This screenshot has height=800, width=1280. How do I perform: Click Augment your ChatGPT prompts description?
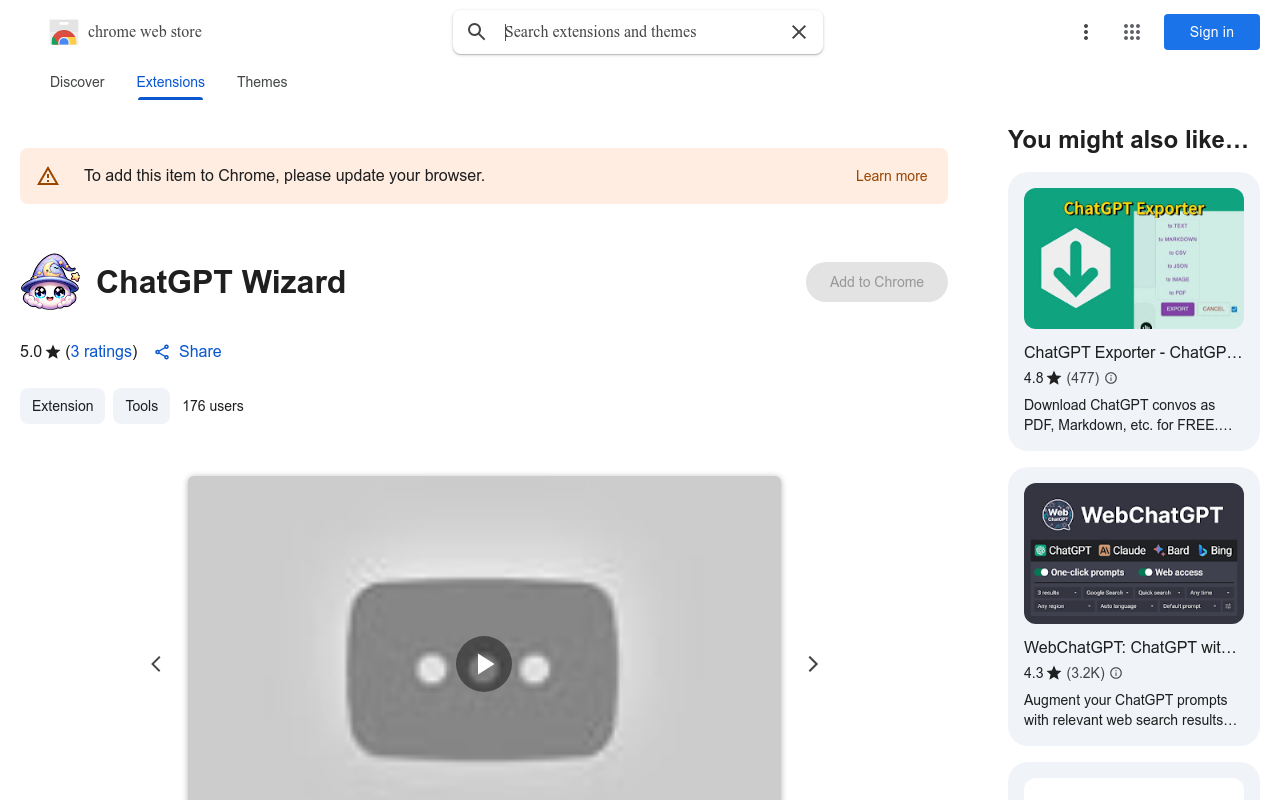point(1130,710)
